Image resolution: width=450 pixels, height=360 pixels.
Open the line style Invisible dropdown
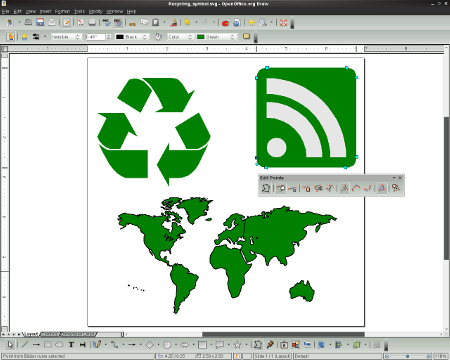66,37
